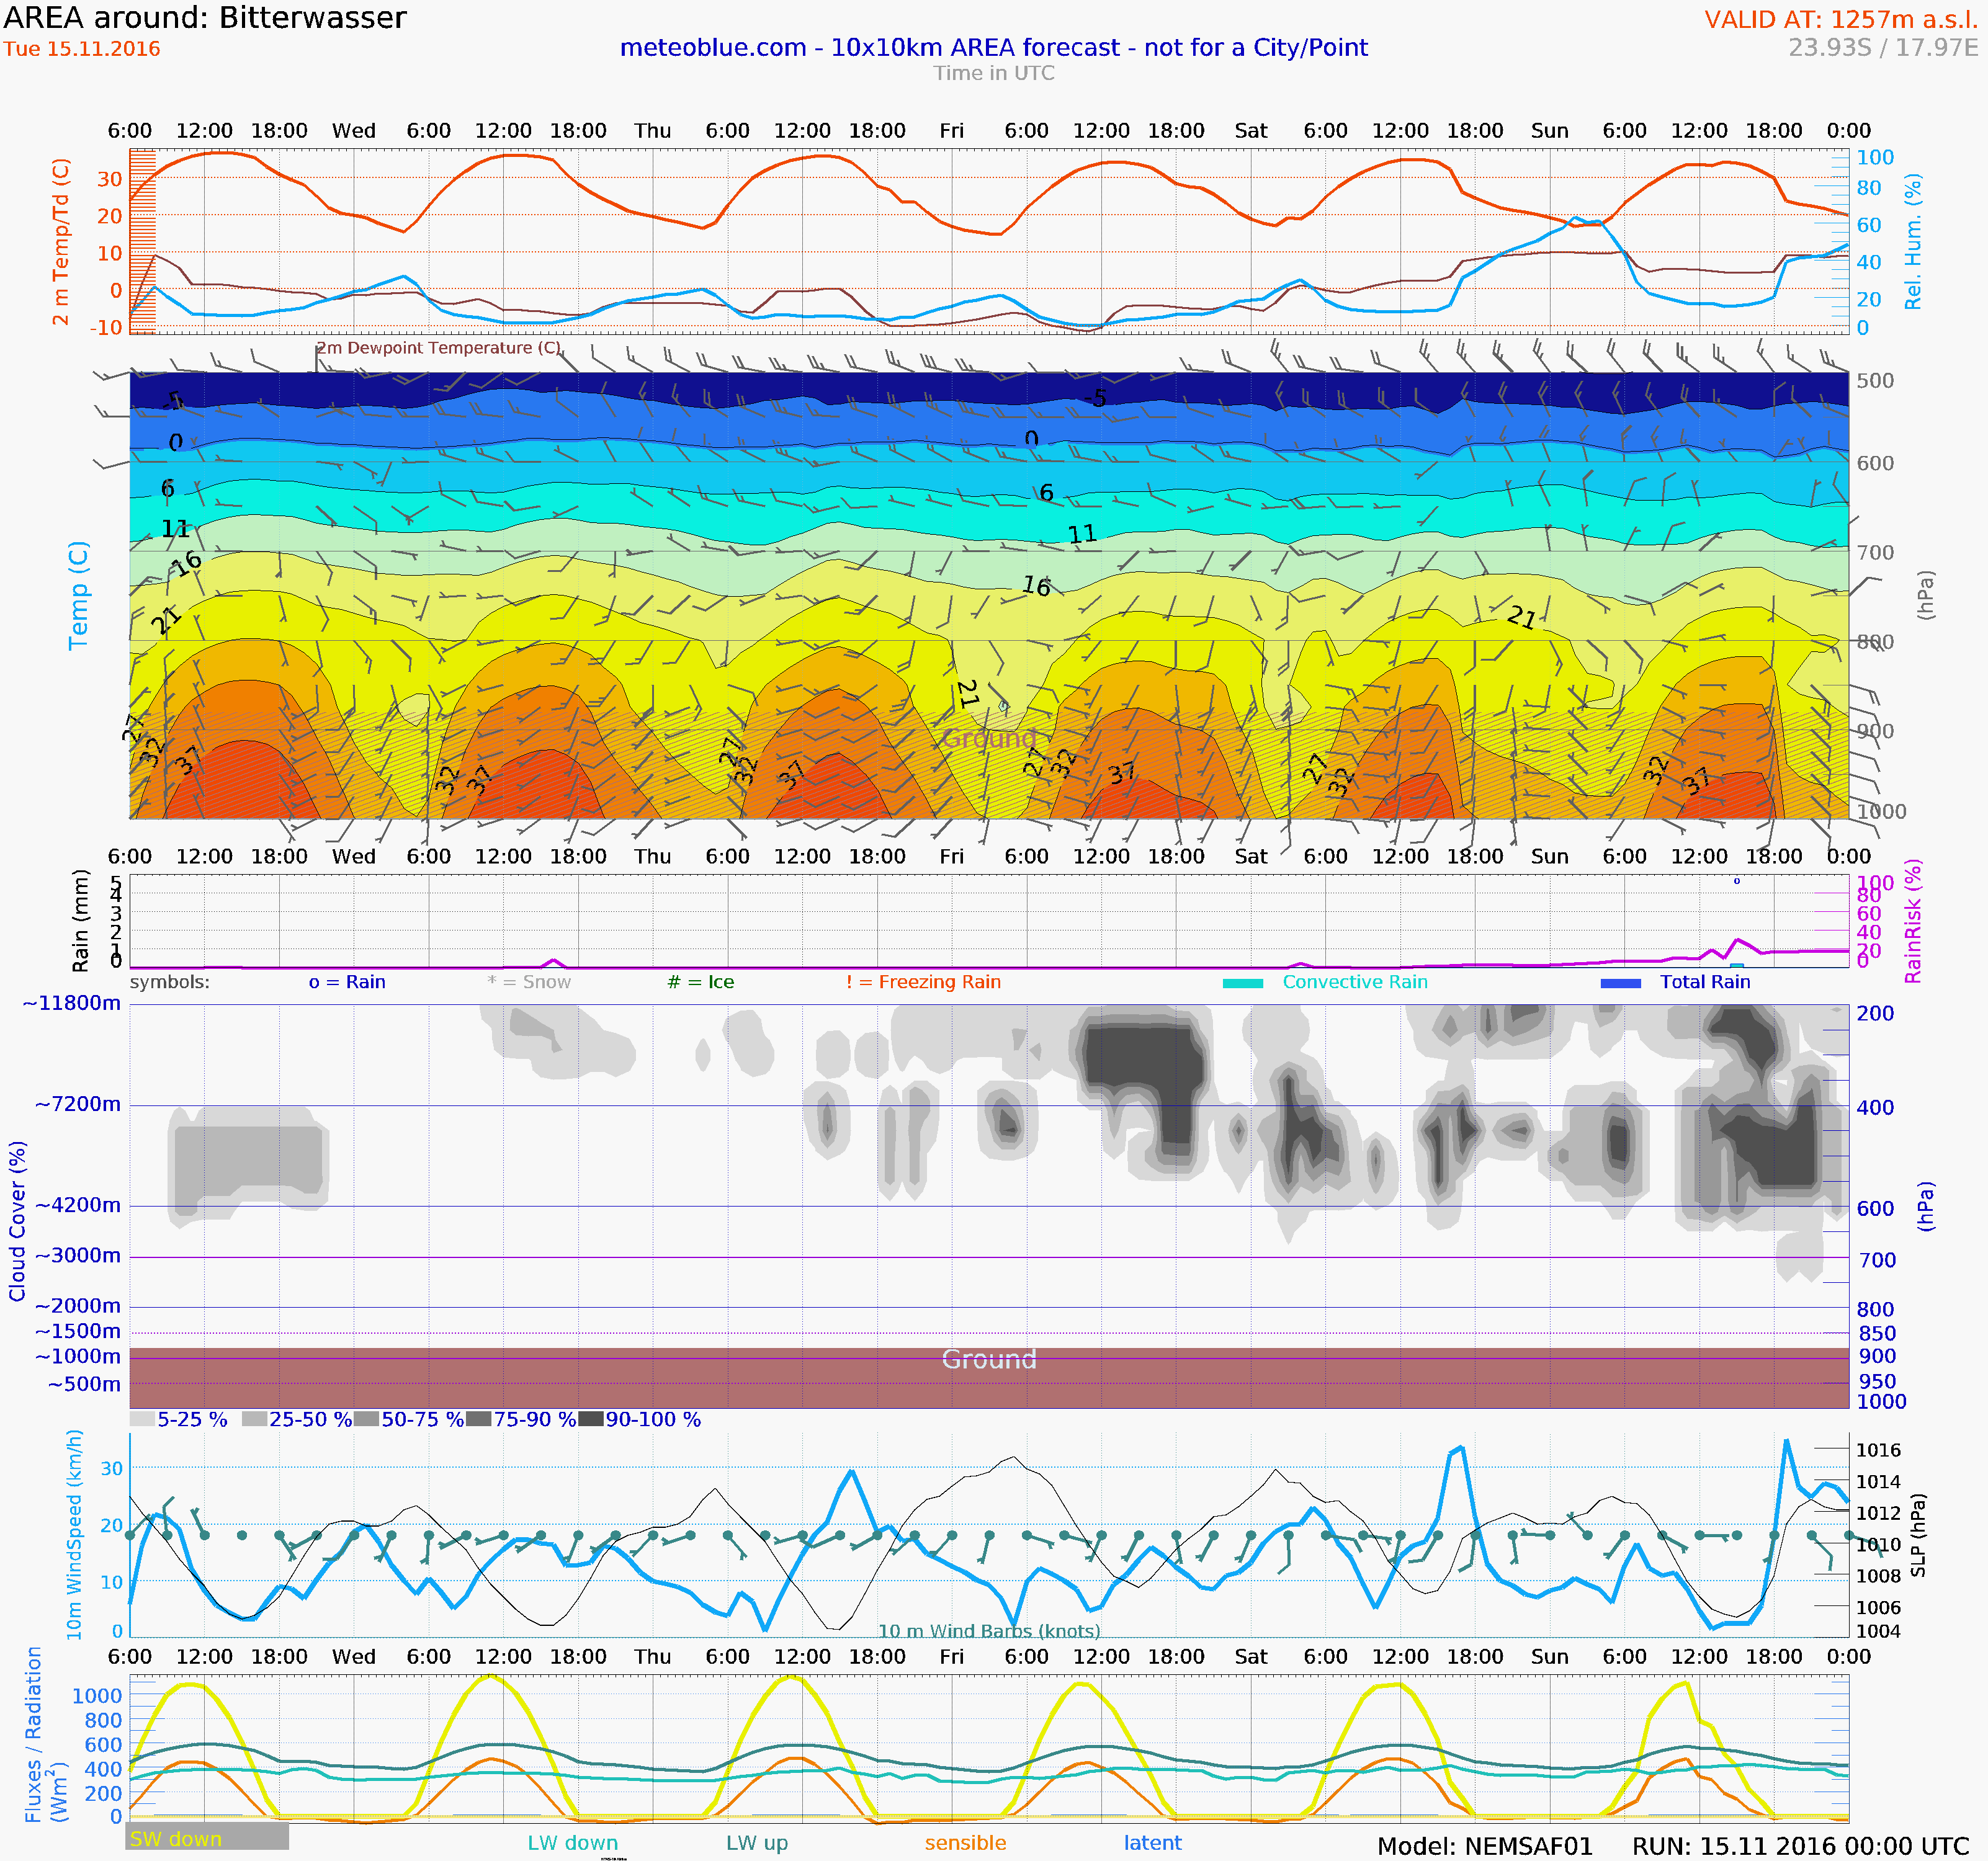Click the 'Rel. Hum. (%)' axis label
This screenshot has height=1861, width=1988.
1912,241
